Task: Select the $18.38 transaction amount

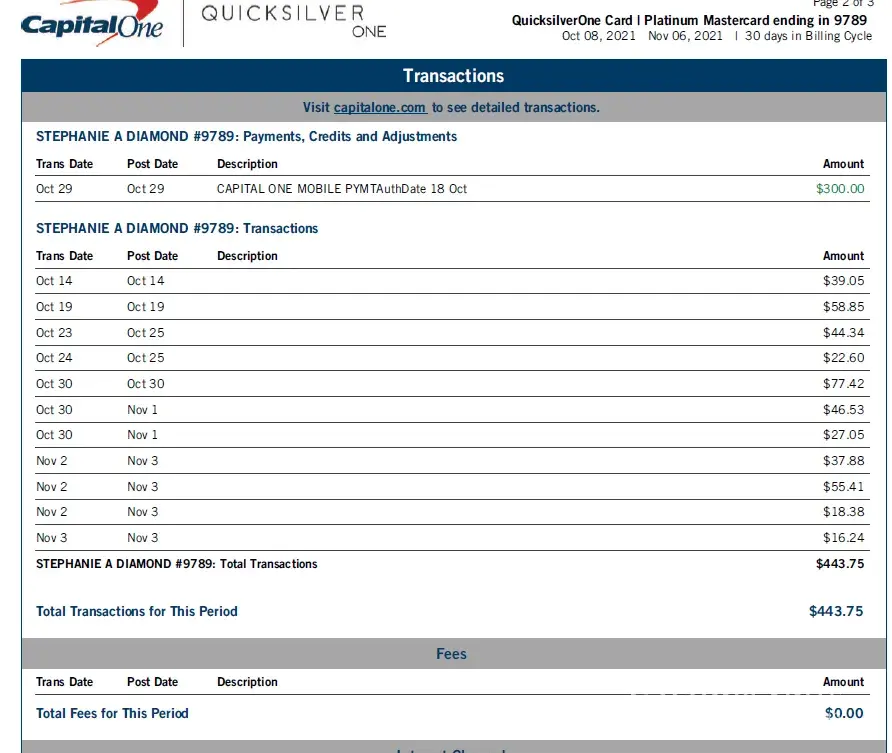Action: coord(843,512)
